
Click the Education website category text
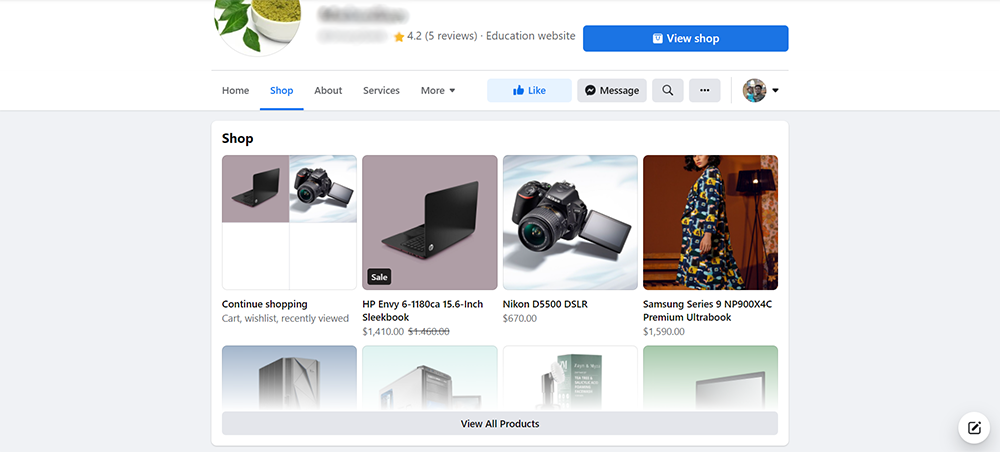point(531,36)
